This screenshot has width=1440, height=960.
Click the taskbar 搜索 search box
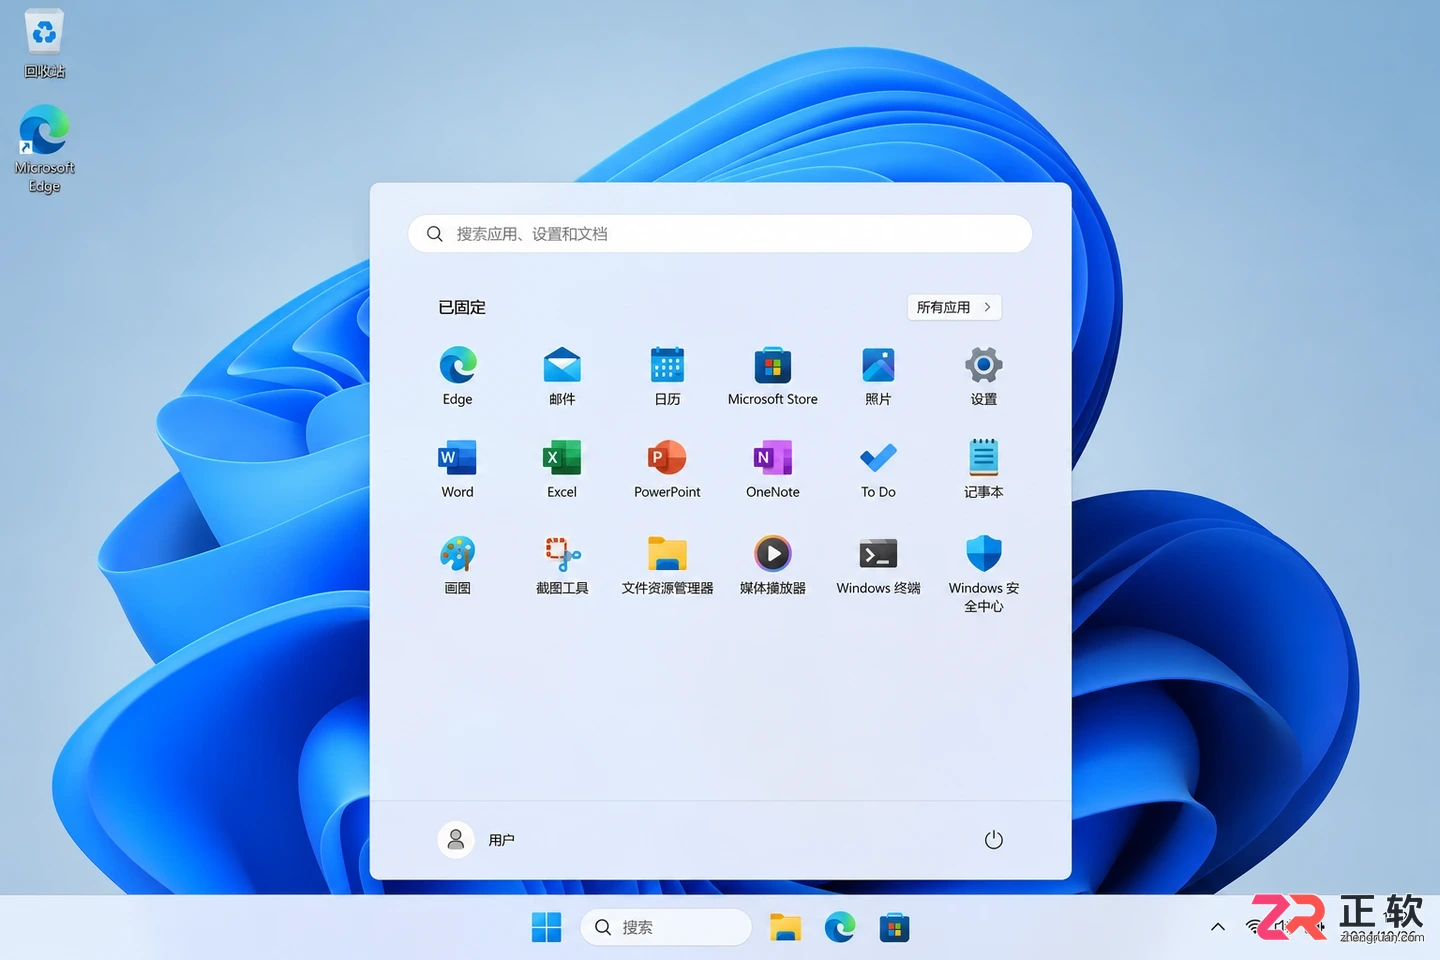coord(666,927)
